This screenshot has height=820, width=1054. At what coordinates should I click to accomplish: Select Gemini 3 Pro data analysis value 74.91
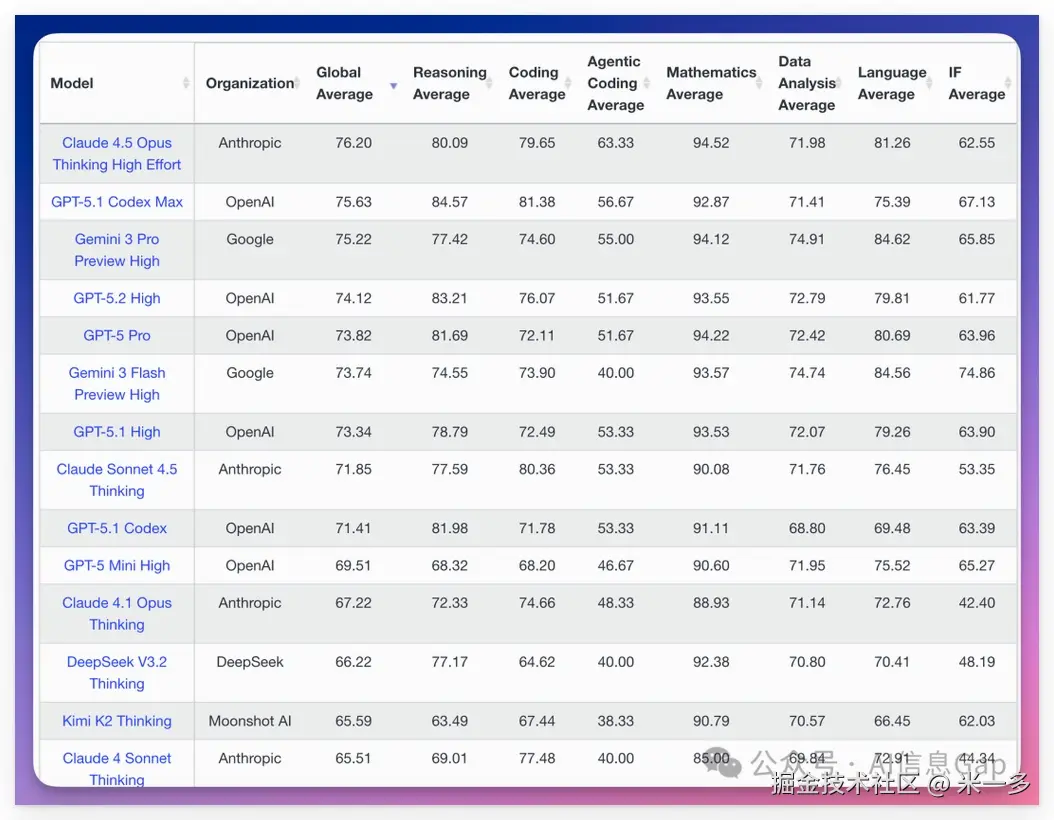click(x=807, y=239)
